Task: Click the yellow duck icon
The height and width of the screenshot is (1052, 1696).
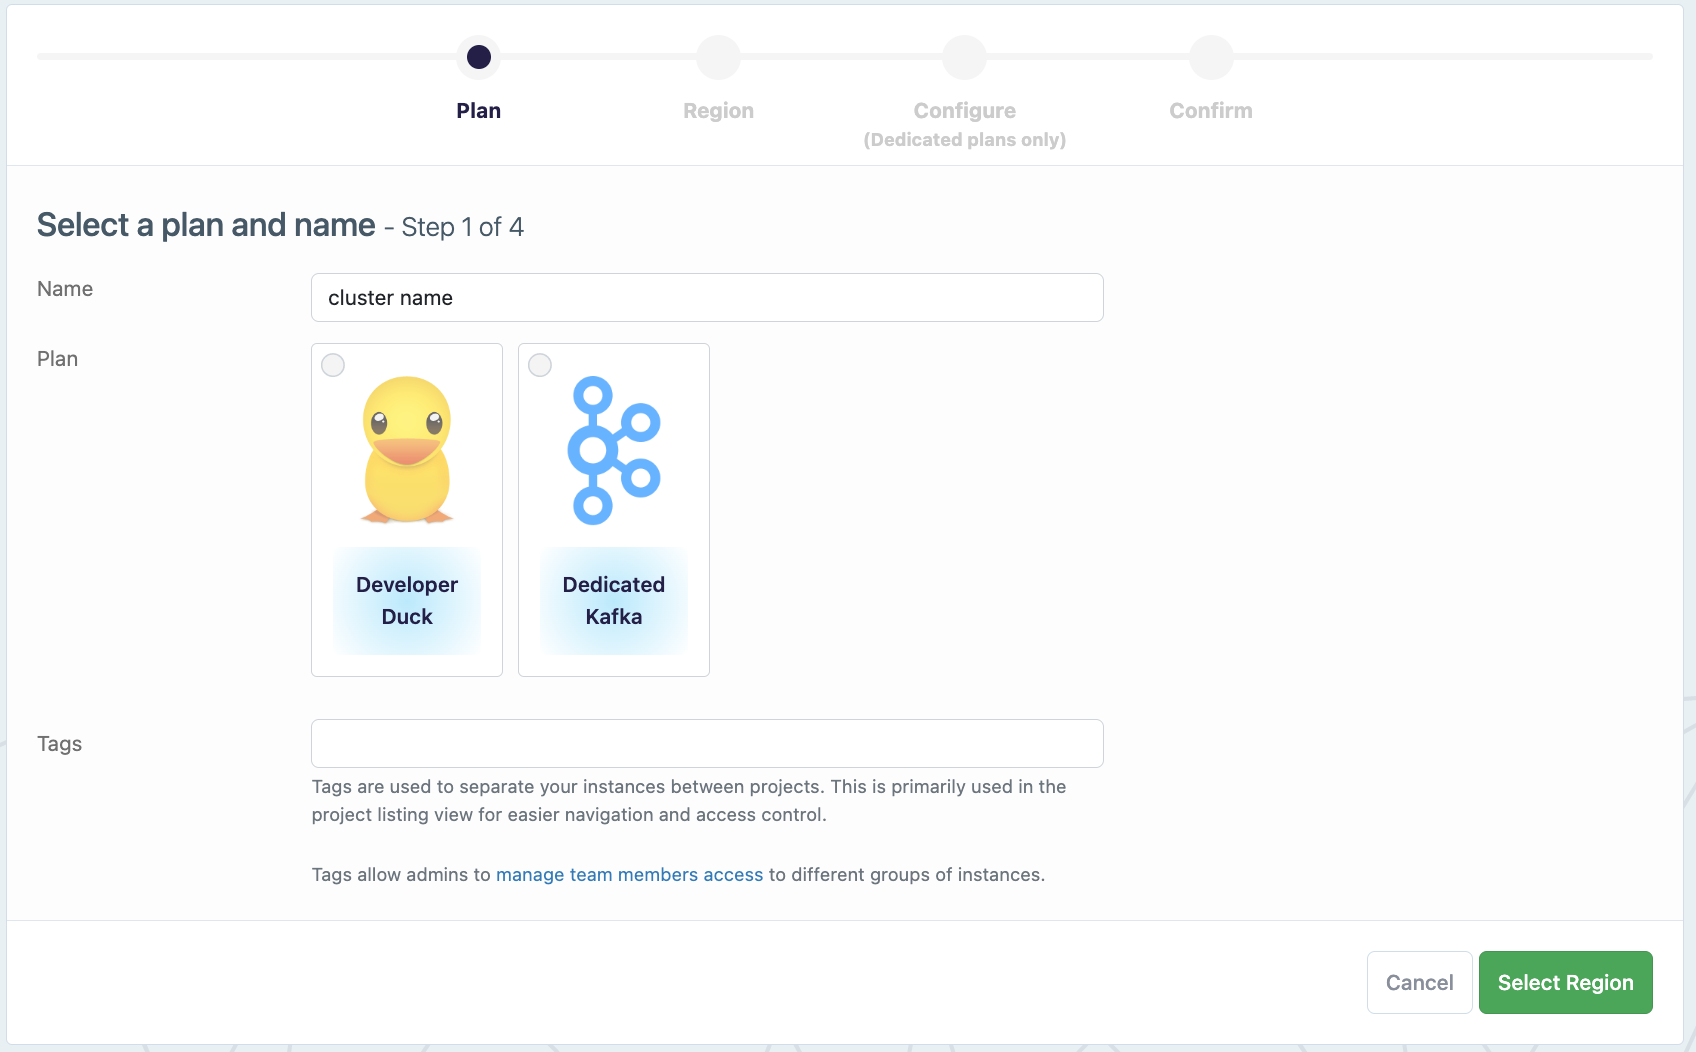Action: (407, 450)
